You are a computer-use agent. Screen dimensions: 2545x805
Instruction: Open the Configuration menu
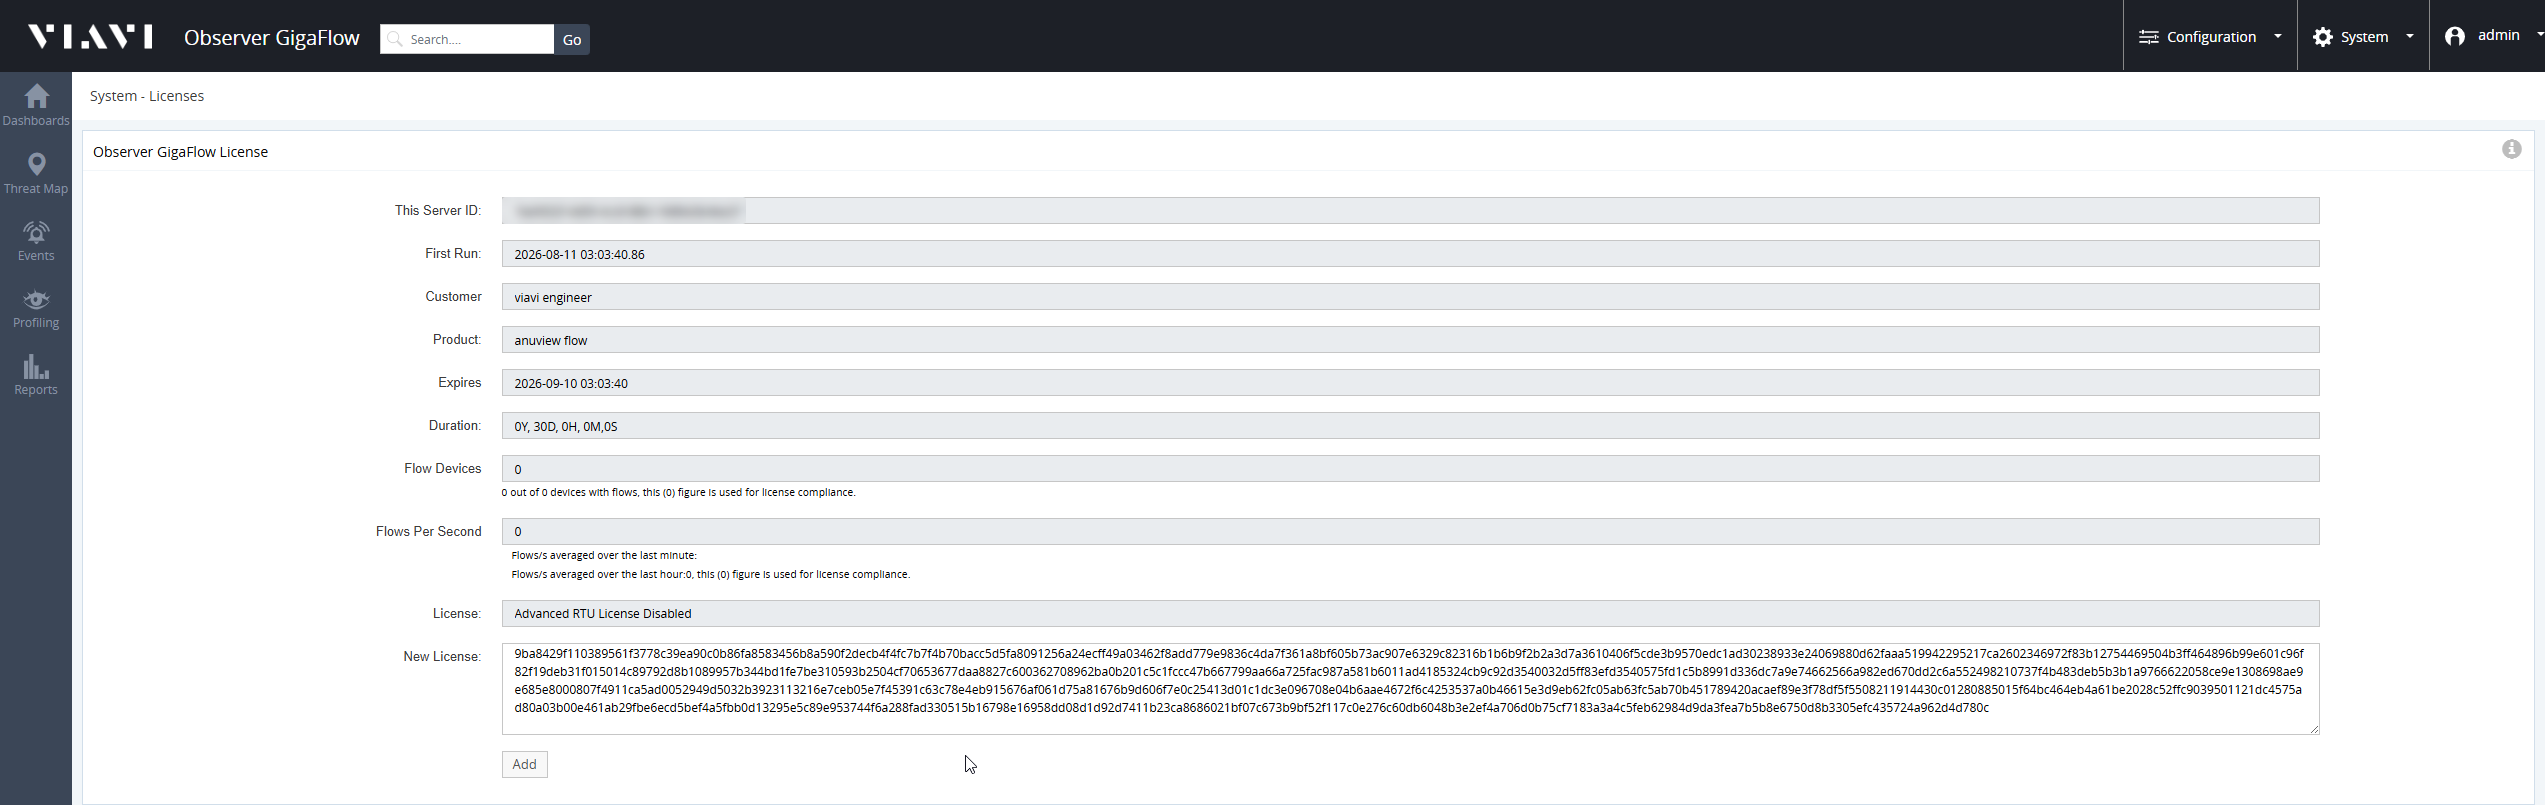(x=2210, y=37)
